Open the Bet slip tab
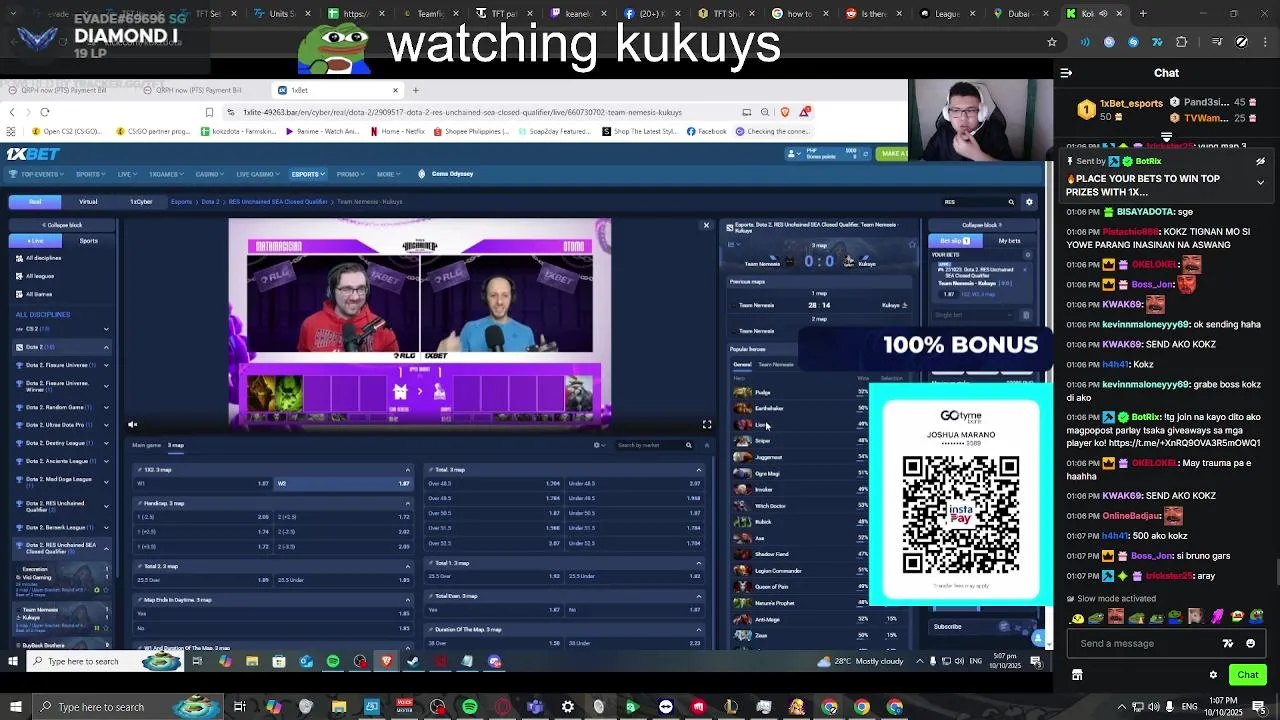This screenshot has width=1280, height=720. click(x=955, y=241)
